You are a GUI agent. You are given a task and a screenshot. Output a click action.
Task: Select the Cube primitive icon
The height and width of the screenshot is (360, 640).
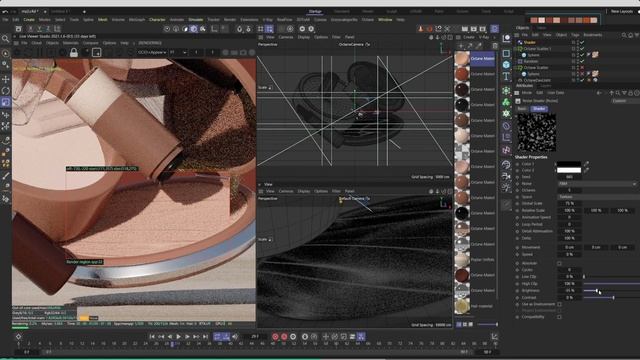click(x=507, y=65)
